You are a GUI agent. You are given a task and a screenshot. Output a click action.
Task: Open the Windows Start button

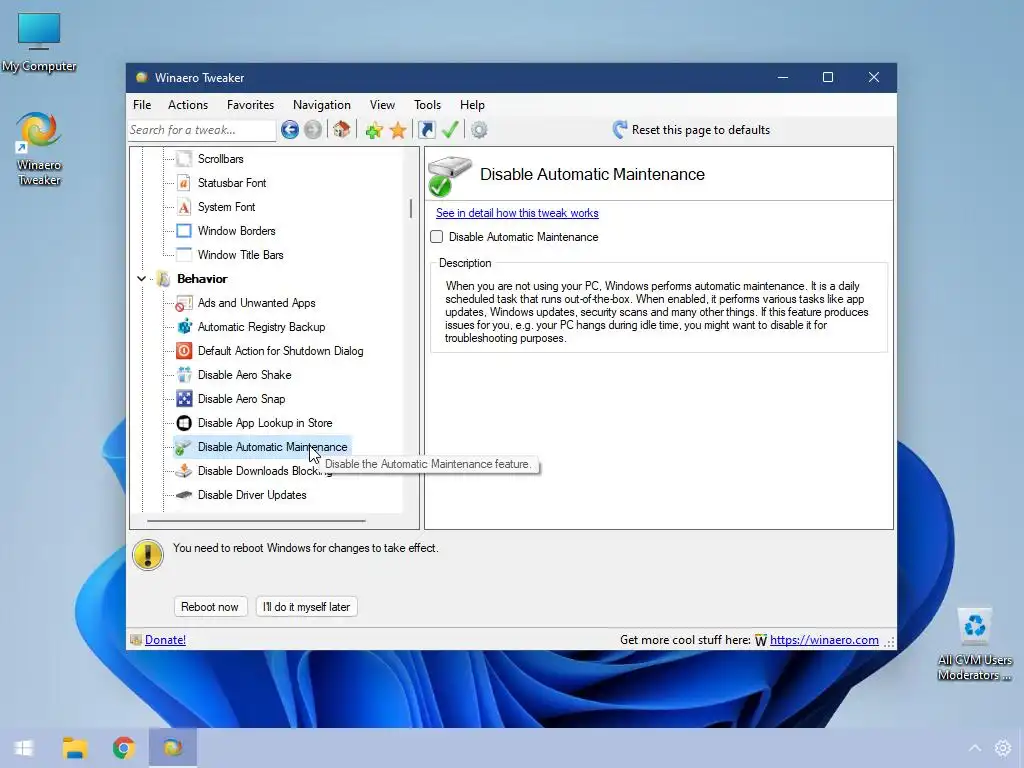(x=24, y=748)
